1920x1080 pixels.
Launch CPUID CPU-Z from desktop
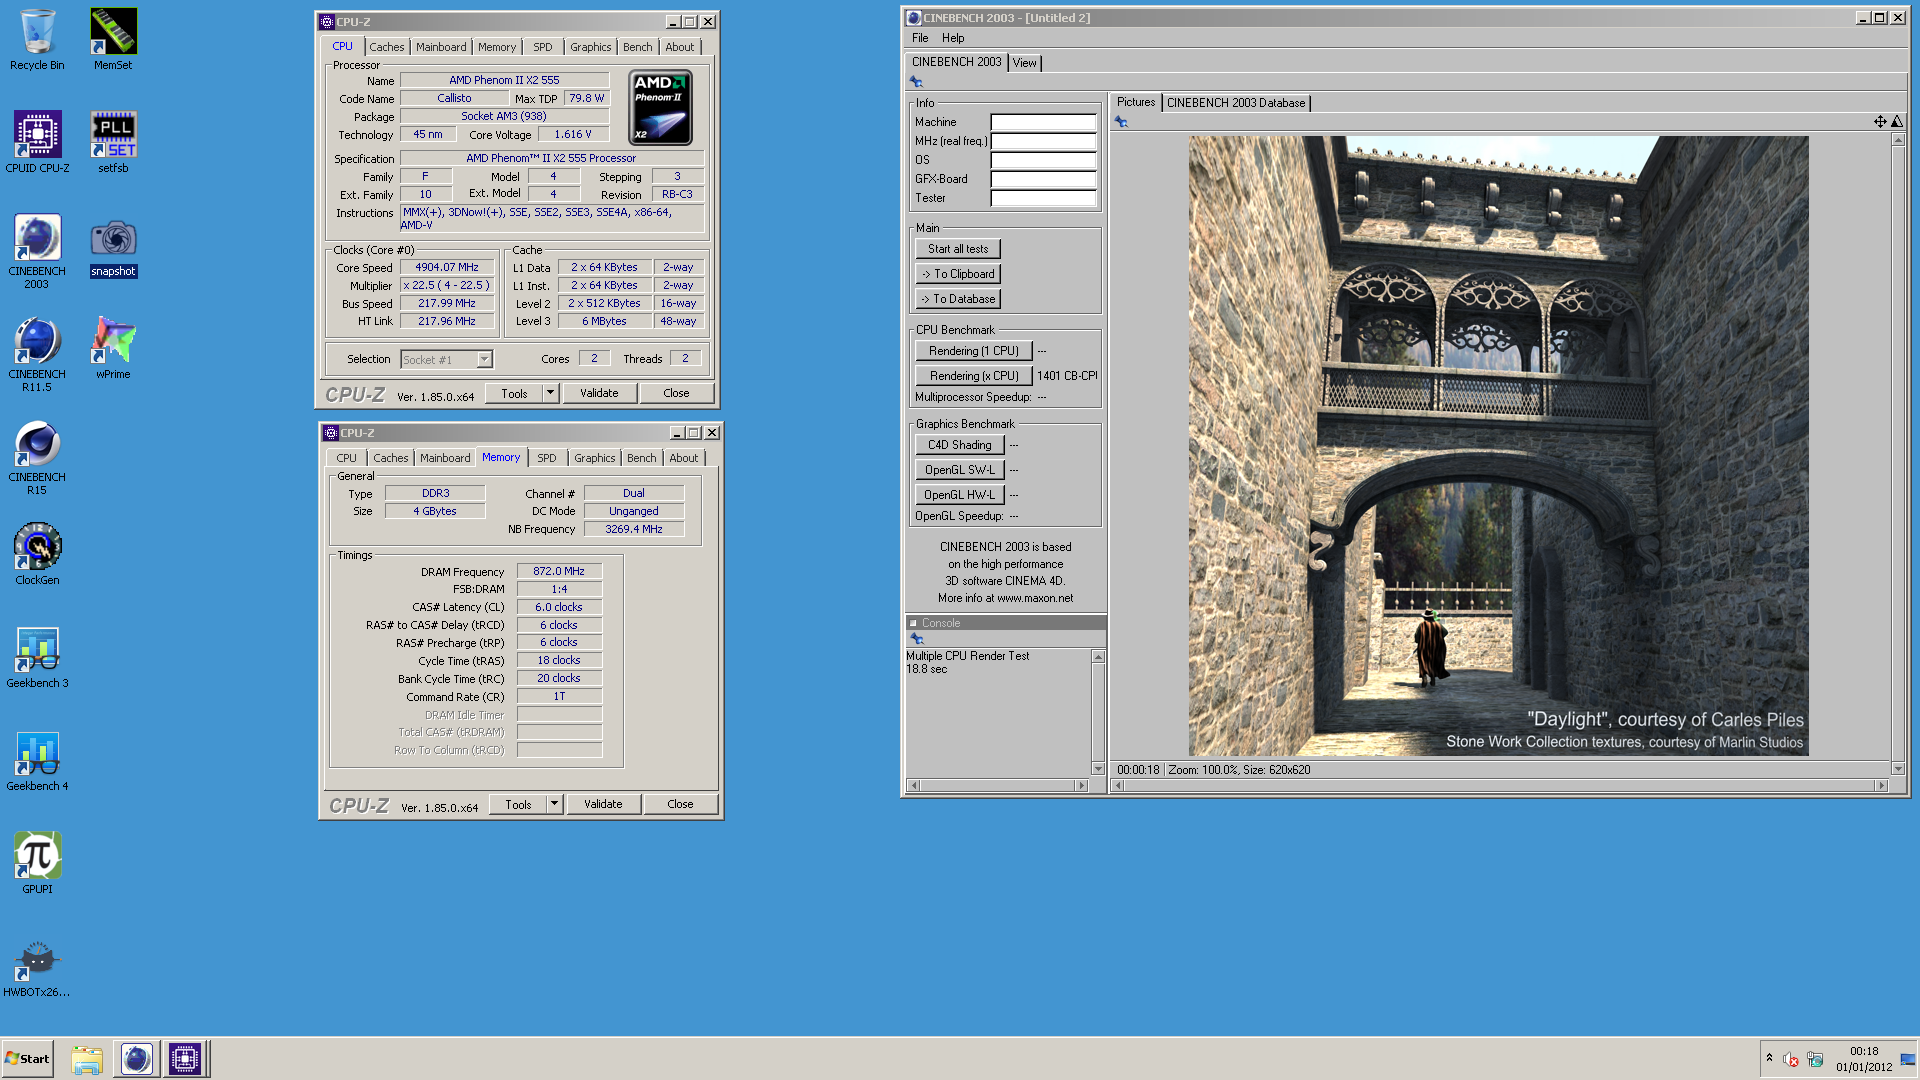pos(37,142)
